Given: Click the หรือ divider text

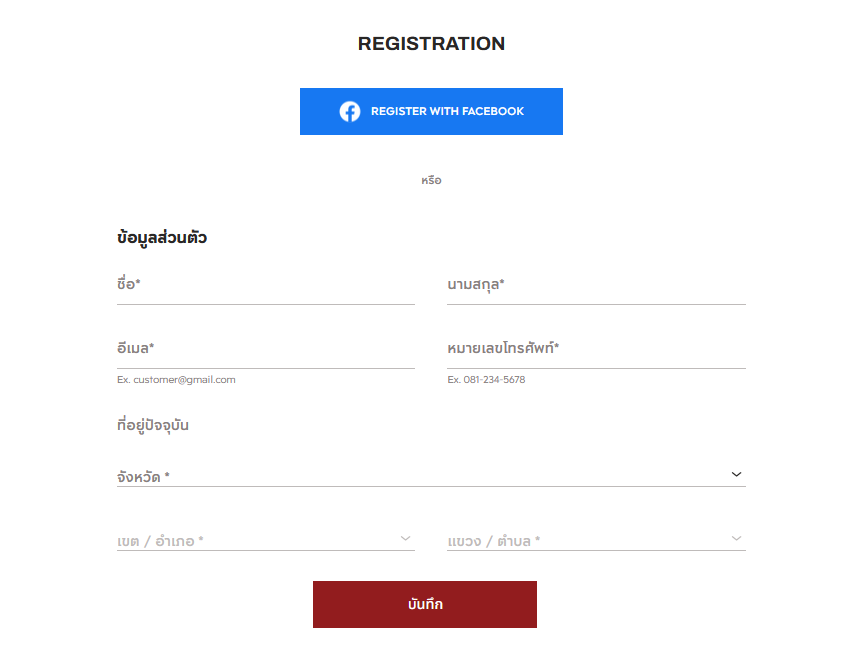Looking at the screenshot, I should [431, 181].
